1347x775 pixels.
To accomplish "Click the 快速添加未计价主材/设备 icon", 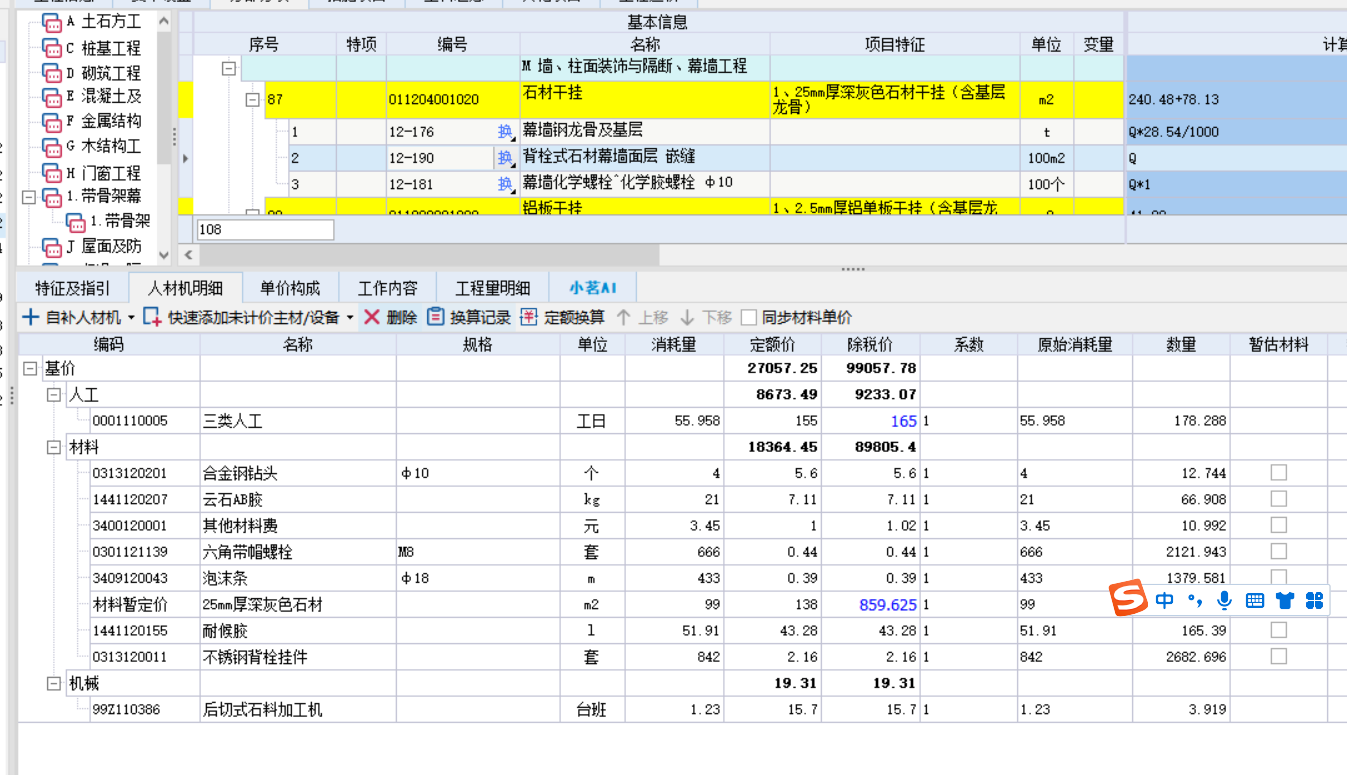I will tap(152, 317).
